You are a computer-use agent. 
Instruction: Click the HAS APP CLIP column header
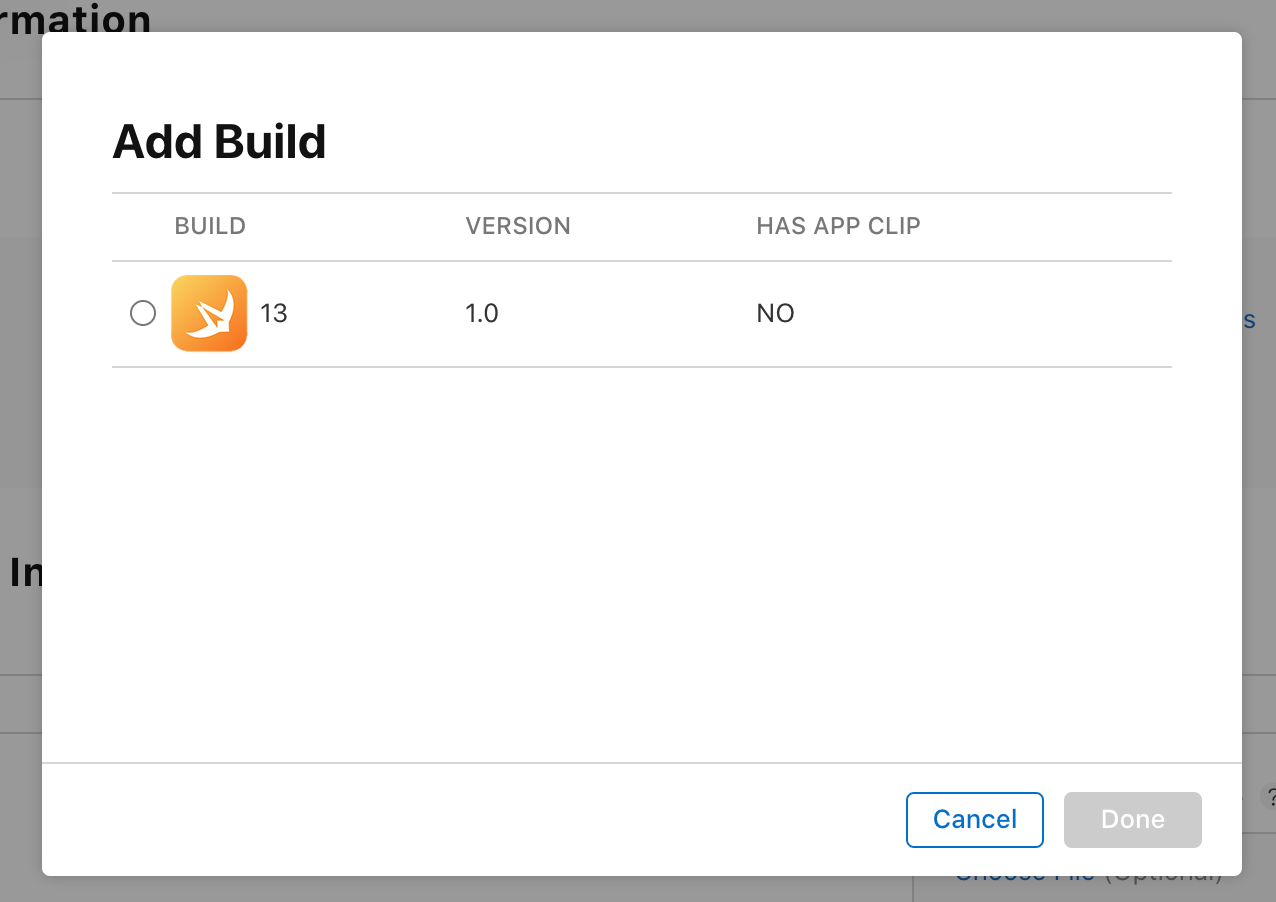point(838,226)
